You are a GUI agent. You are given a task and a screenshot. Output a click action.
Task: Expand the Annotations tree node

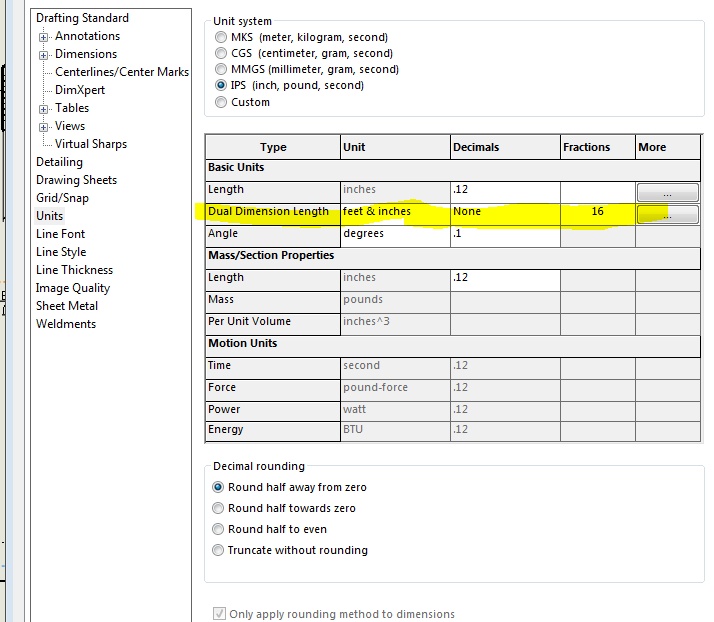point(43,37)
